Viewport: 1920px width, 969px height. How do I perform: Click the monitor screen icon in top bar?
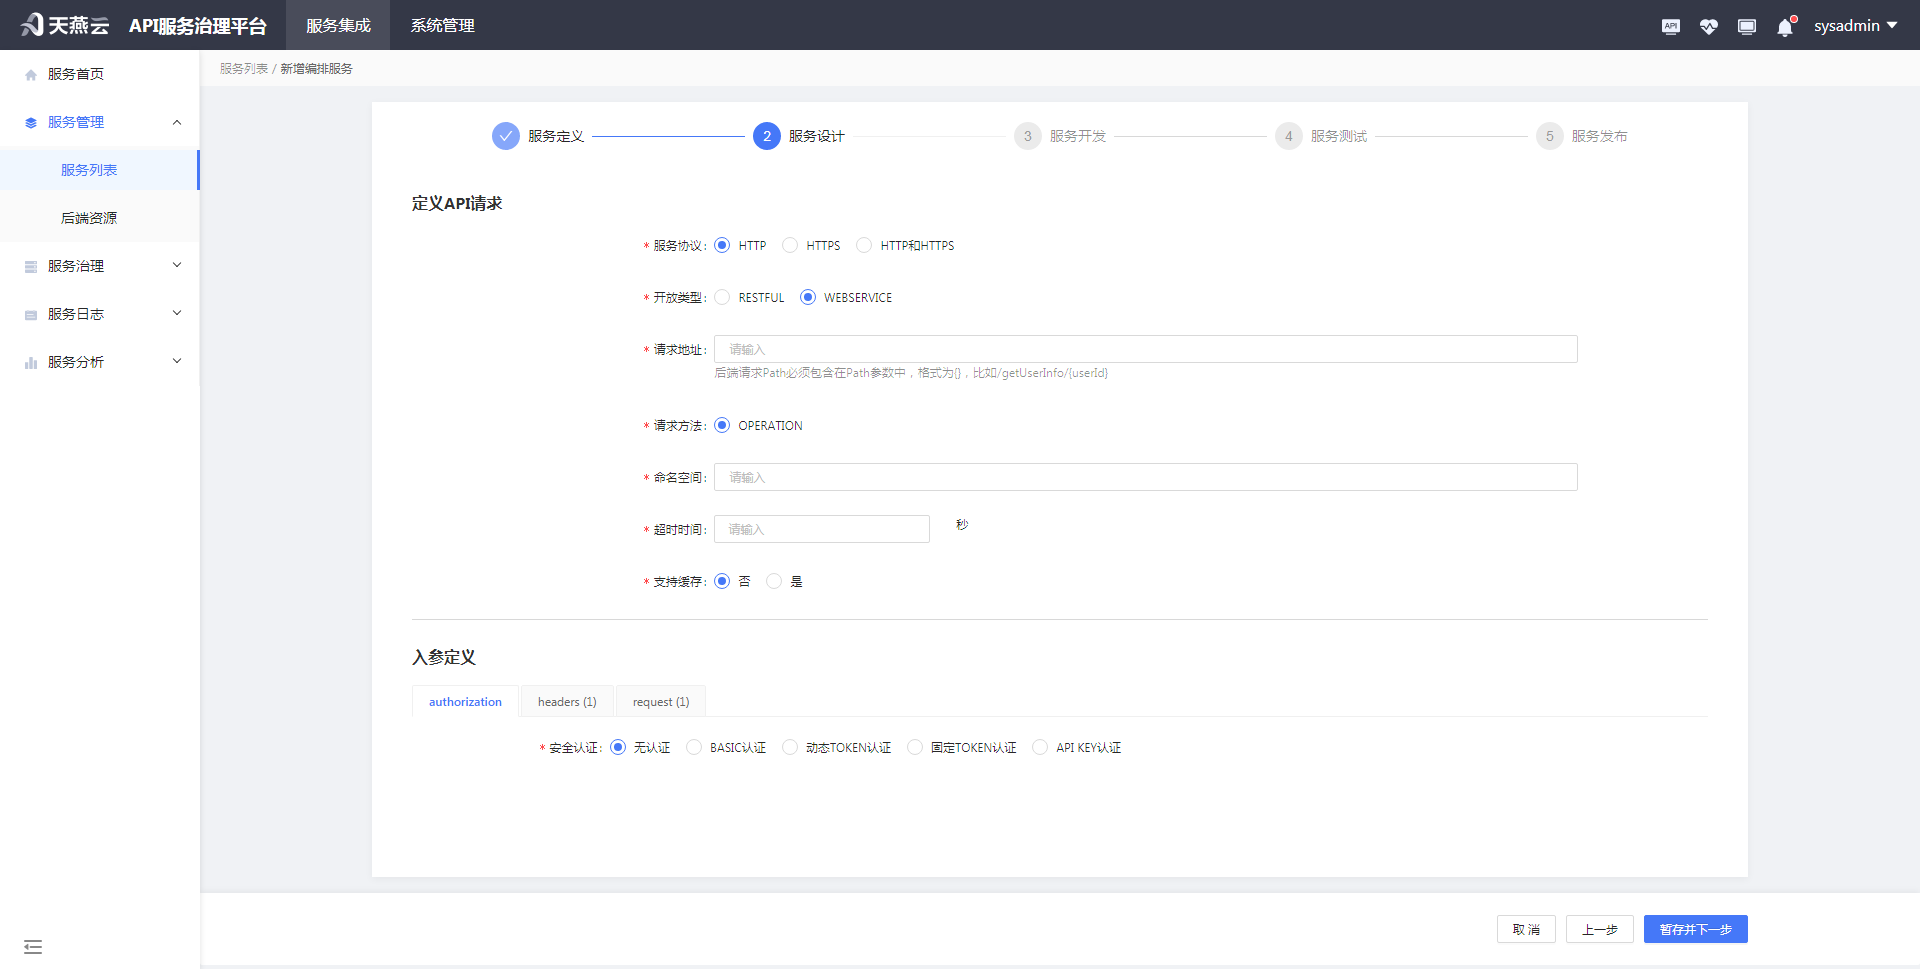tap(1746, 25)
